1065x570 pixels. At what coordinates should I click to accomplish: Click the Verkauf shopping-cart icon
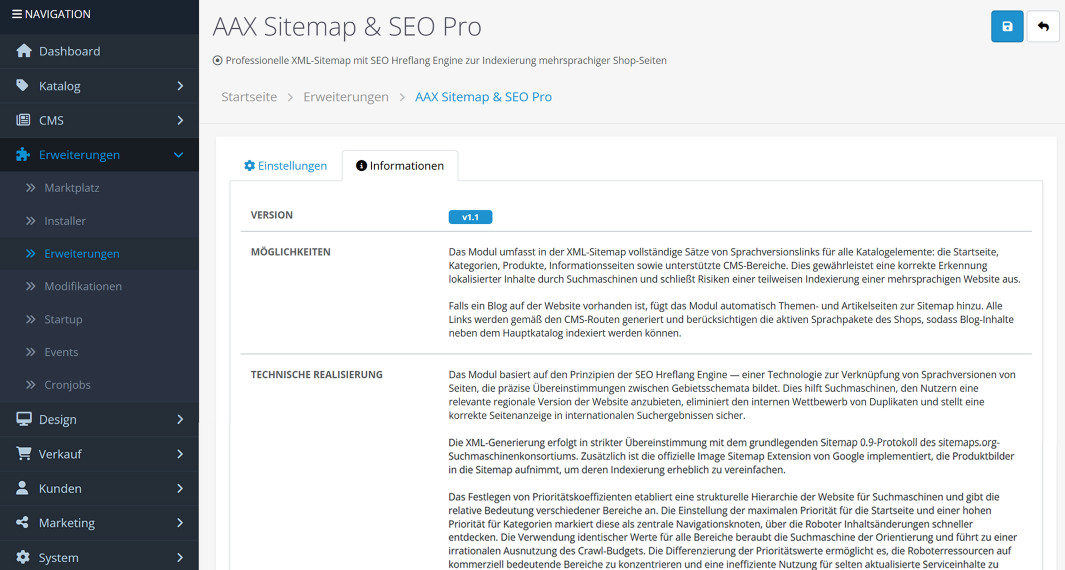pos(23,454)
